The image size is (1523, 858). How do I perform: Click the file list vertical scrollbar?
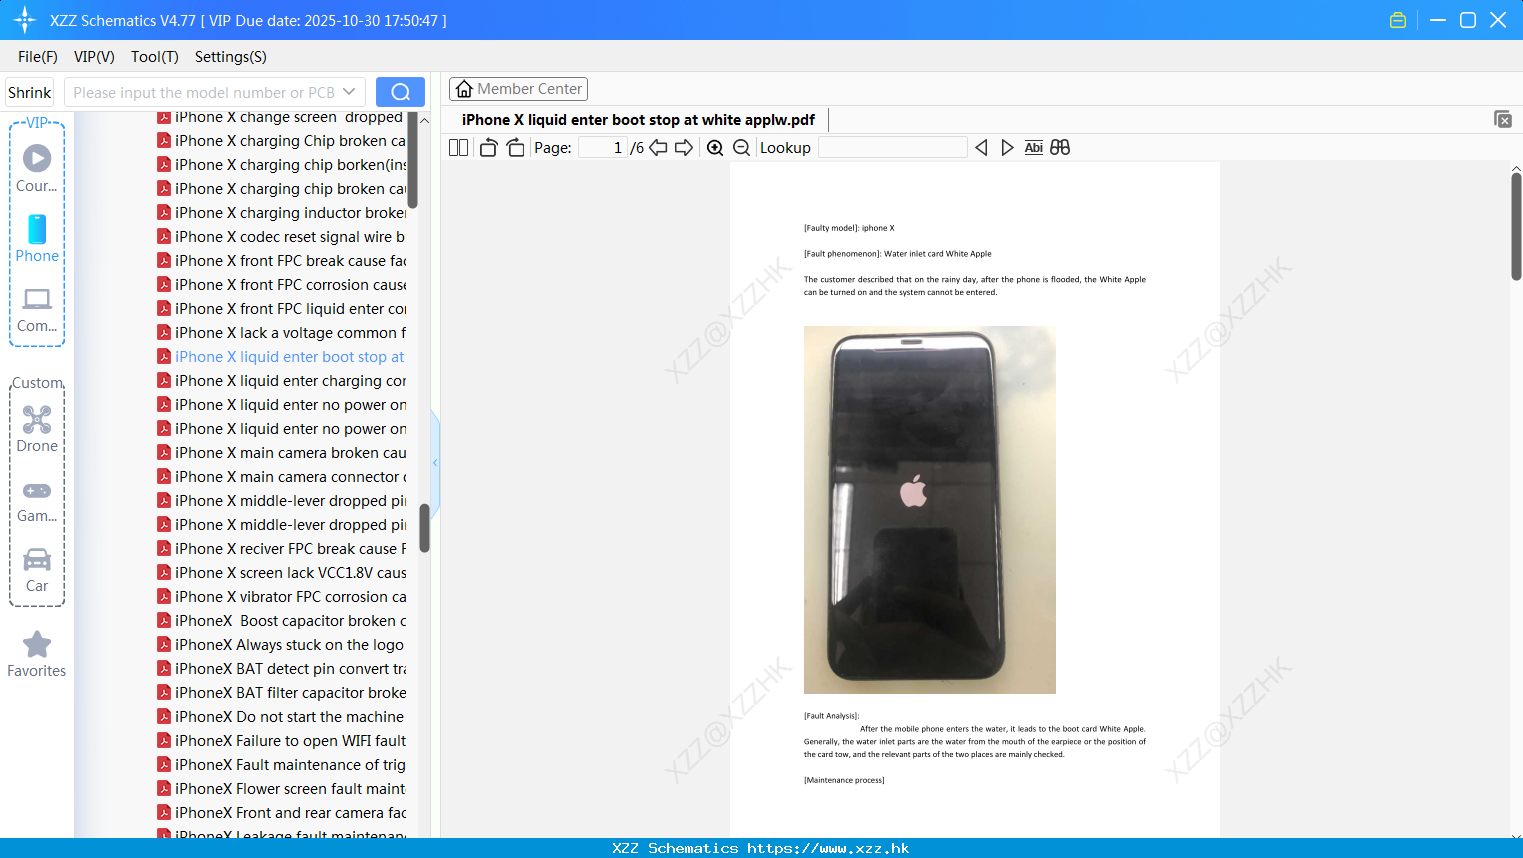pyautogui.click(x=424, y=528)
